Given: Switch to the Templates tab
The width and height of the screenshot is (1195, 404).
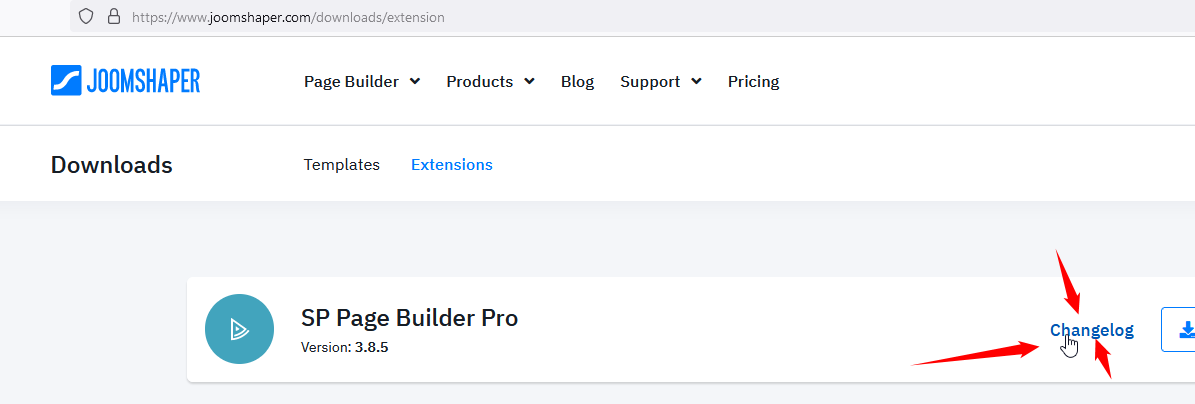Looking at the screenshot, I should point(342,164).
